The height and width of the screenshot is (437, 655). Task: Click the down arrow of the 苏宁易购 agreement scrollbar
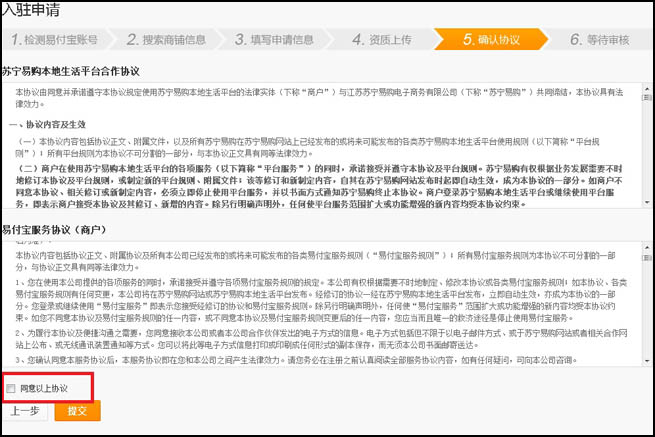[647, 203]
